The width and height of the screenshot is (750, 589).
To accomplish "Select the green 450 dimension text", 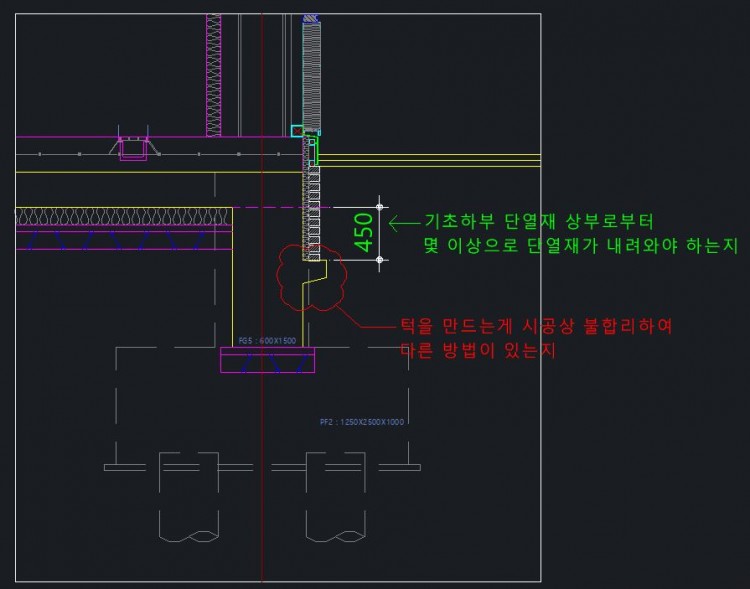I will tap(364, 232).
